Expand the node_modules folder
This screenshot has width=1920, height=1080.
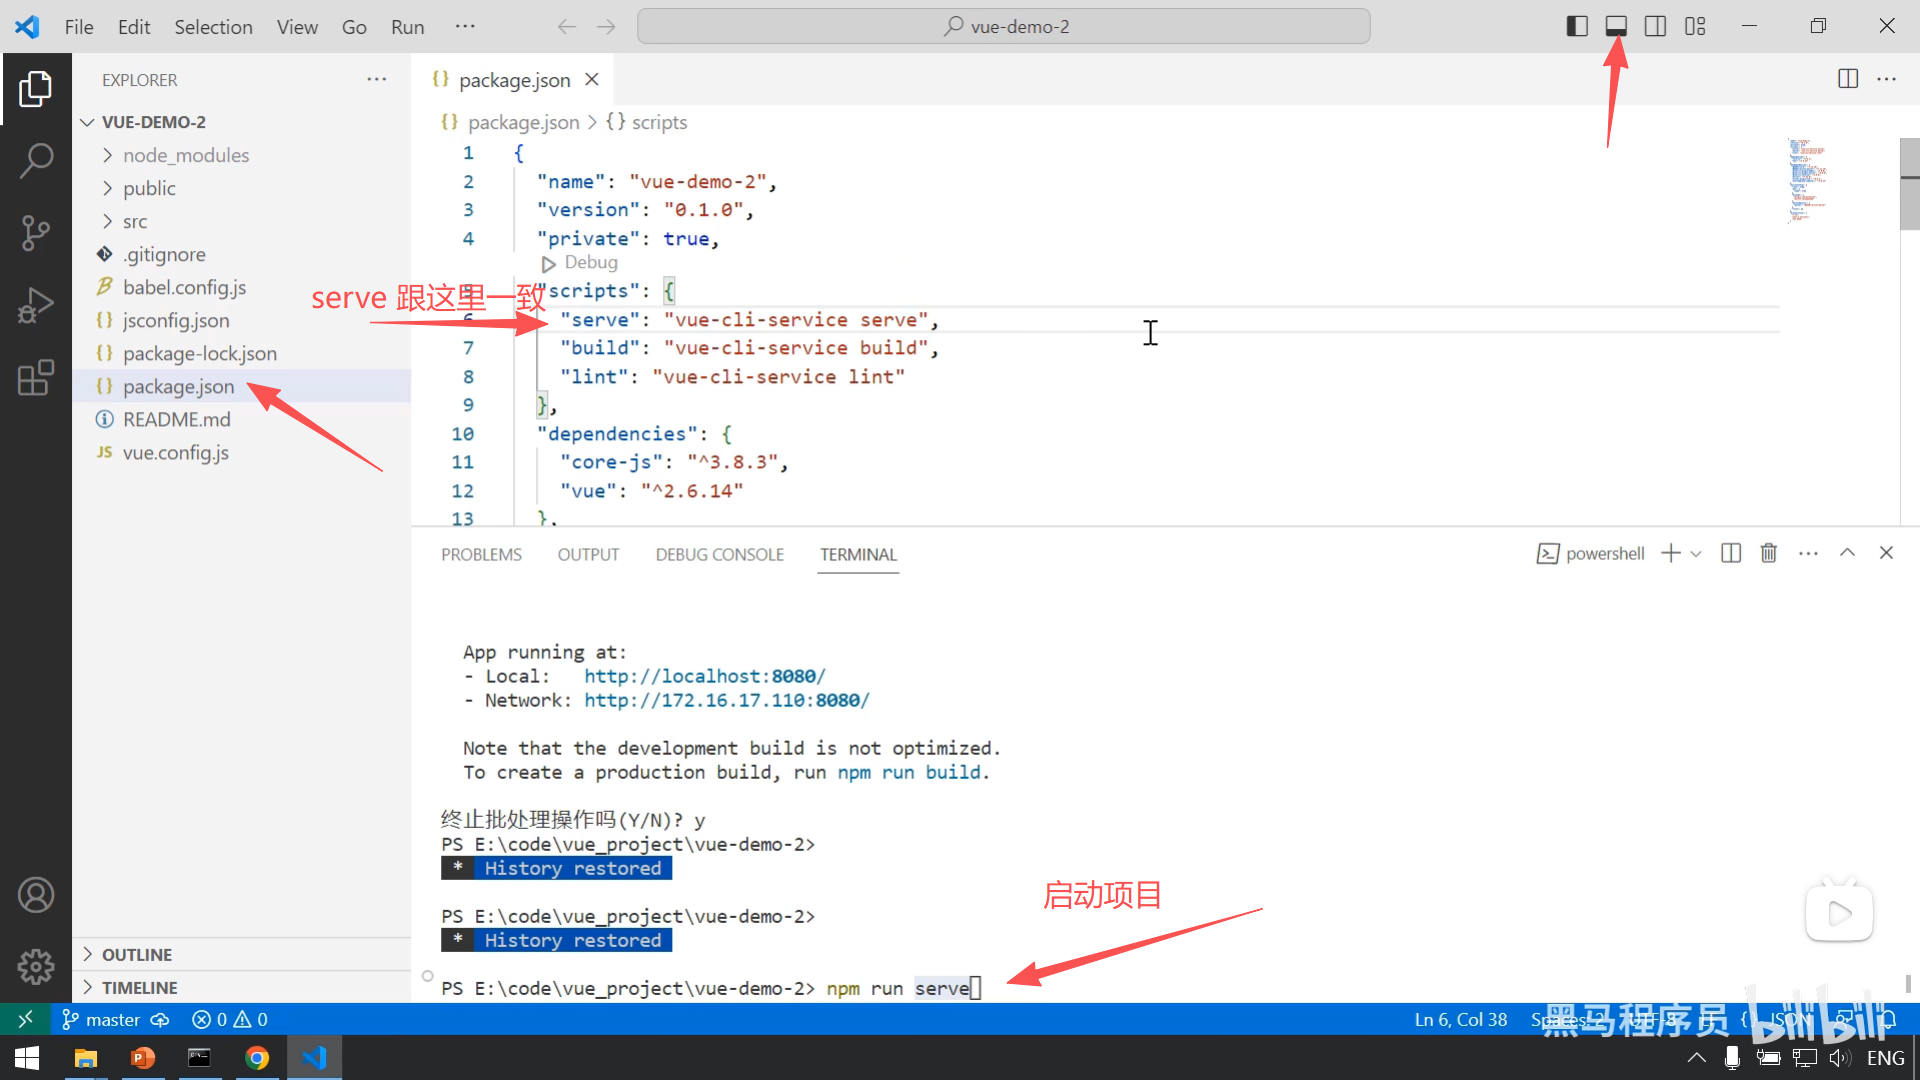186,155
